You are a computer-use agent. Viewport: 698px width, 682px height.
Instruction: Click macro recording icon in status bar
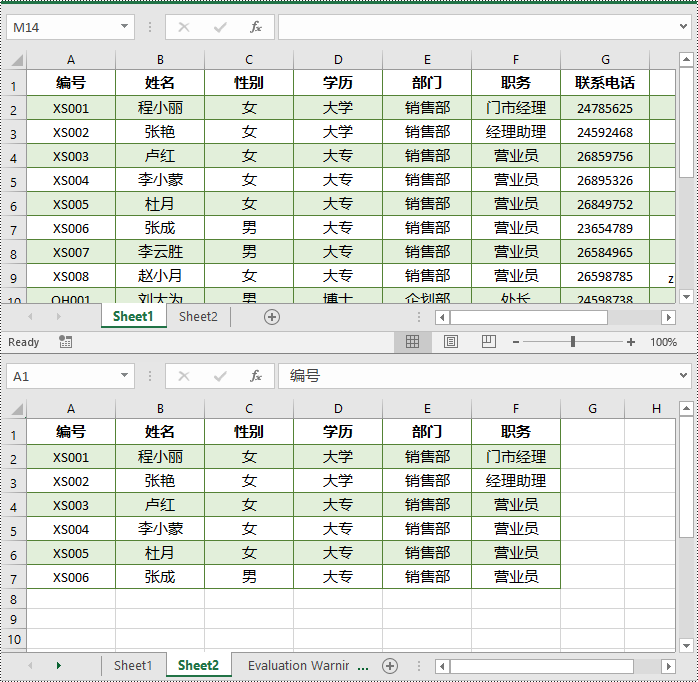tap(65, 342)
